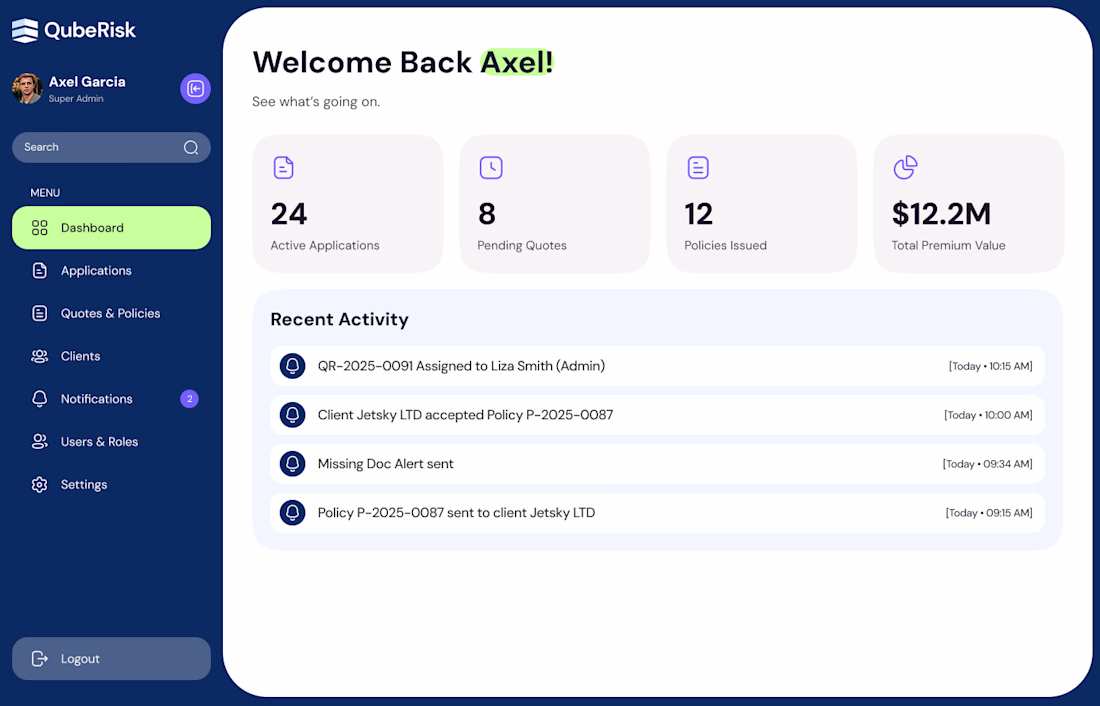Click the Users & Roles icon
The width and height of the screenshot is (1100, 706).
(40, 441)
